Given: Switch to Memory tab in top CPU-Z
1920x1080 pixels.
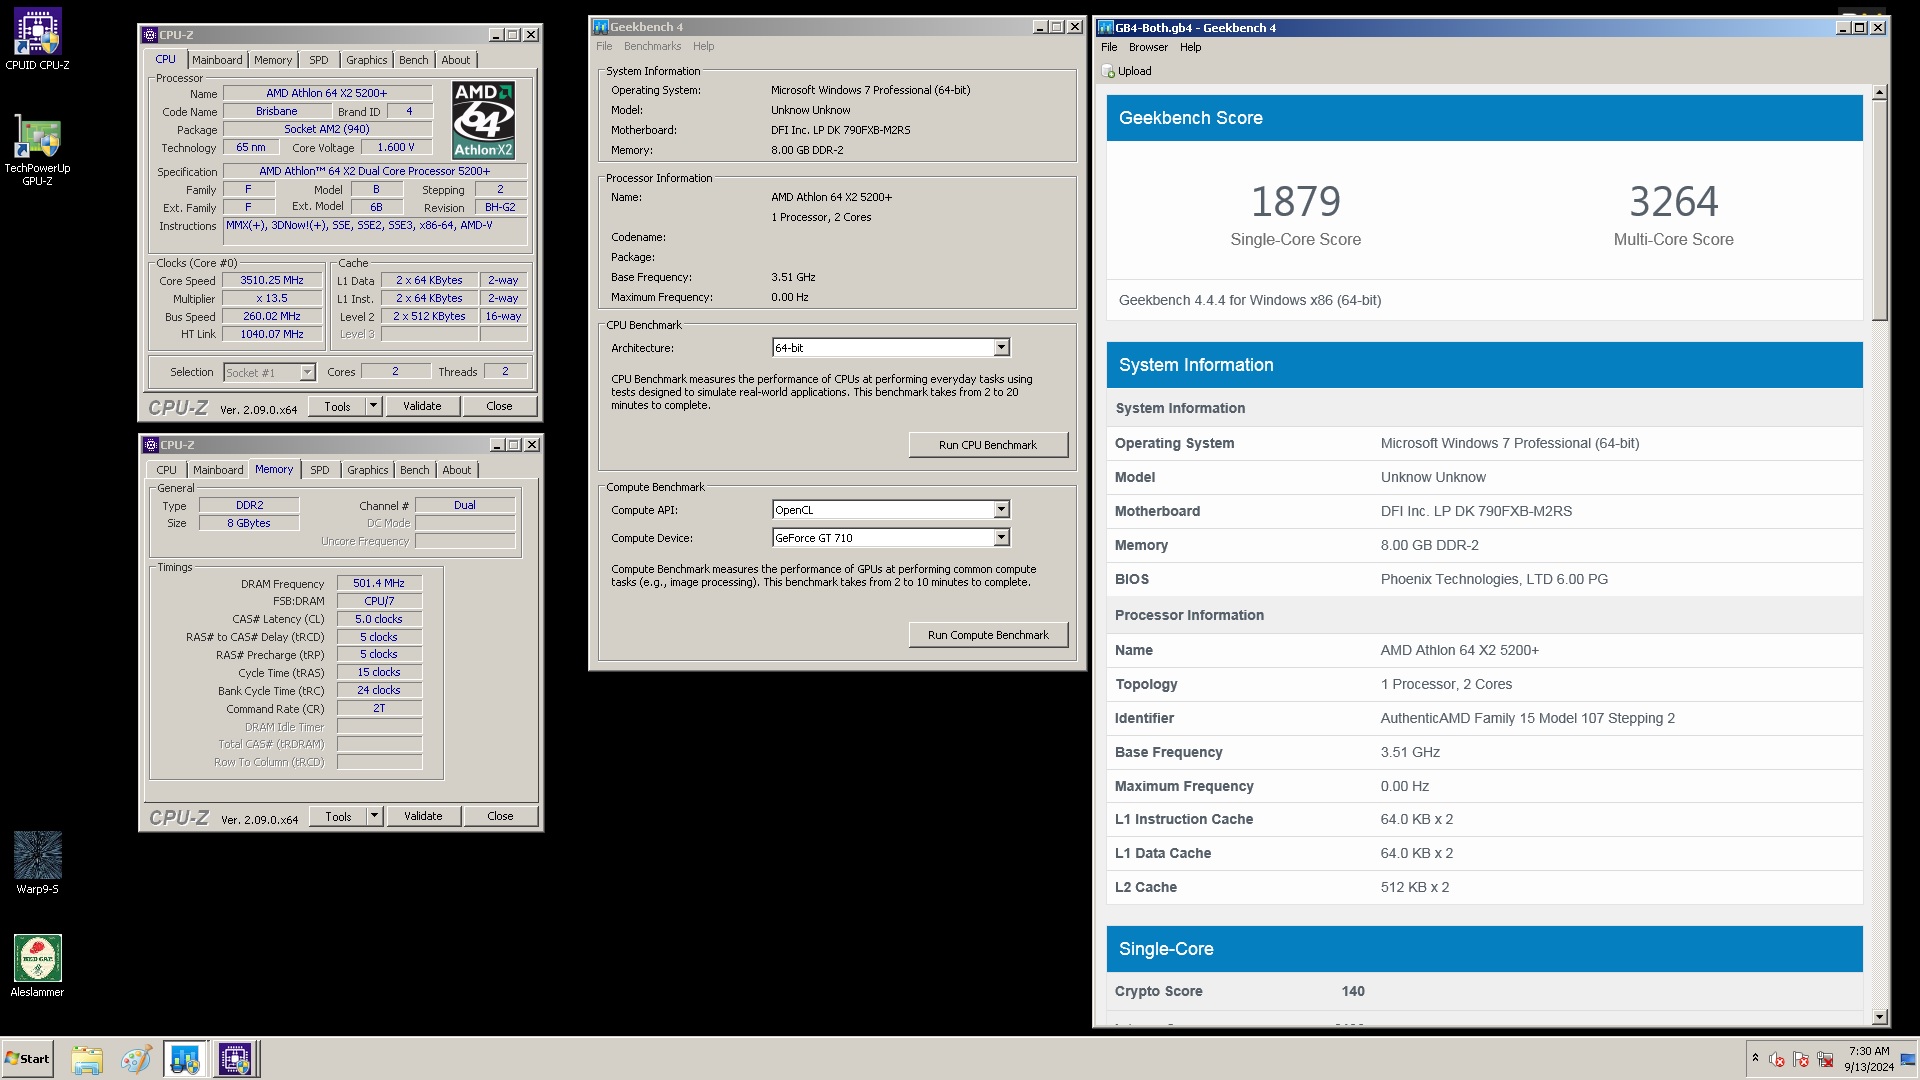Looking at the screenshot, I should pyautogui.click(x=273, y=60).
